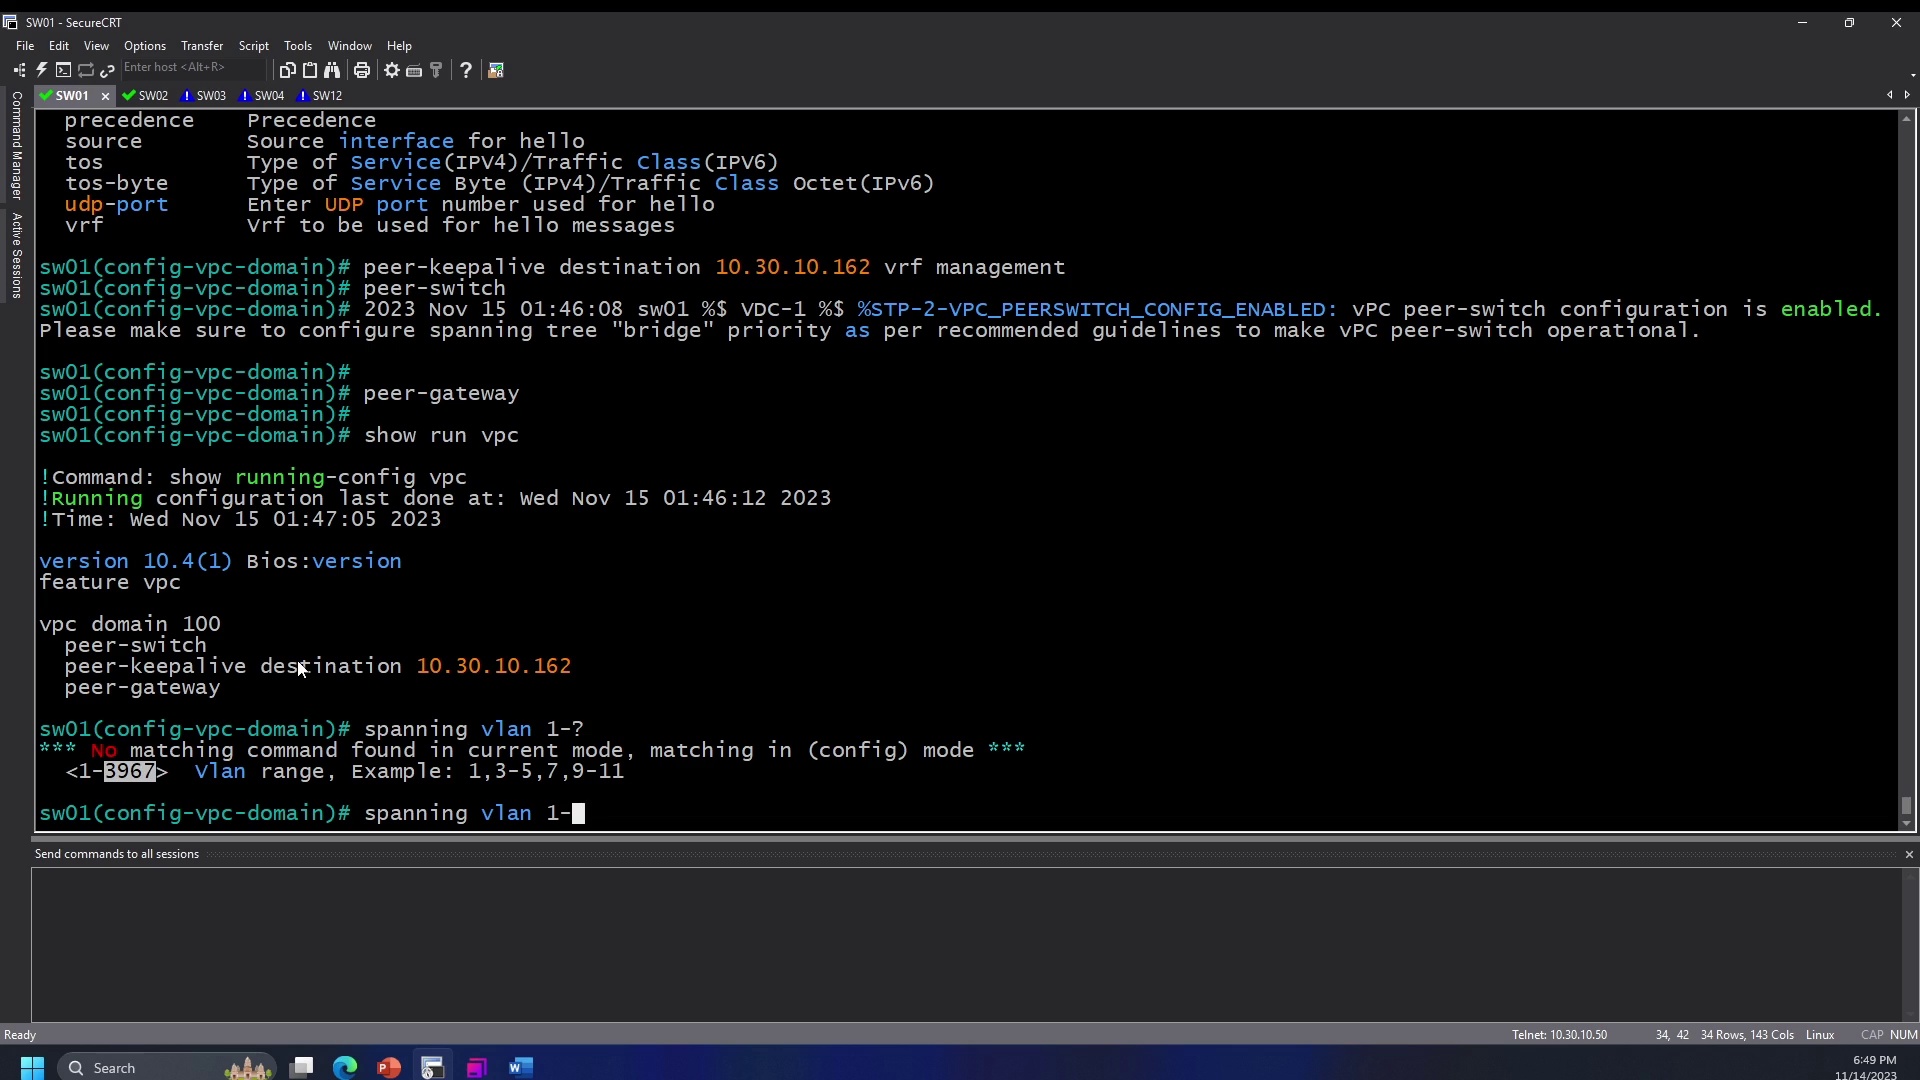The width and height of the screenshot is (1920, 1080).
Task: Click the Linux indicator in status bar
Action: click(x=1822, y=1034)
